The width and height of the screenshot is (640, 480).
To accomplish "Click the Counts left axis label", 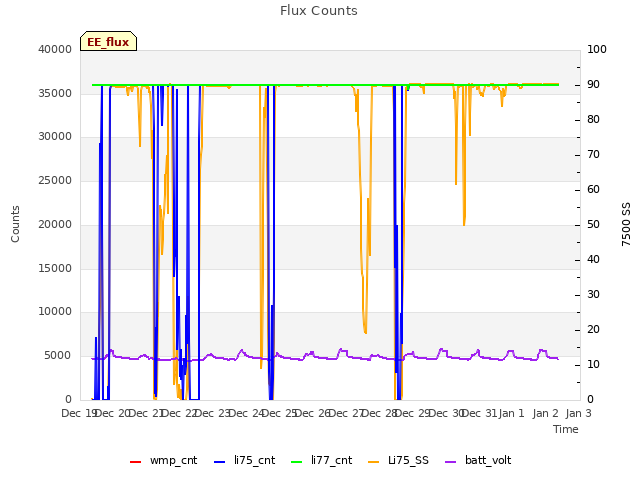I will tap(15, 224).
